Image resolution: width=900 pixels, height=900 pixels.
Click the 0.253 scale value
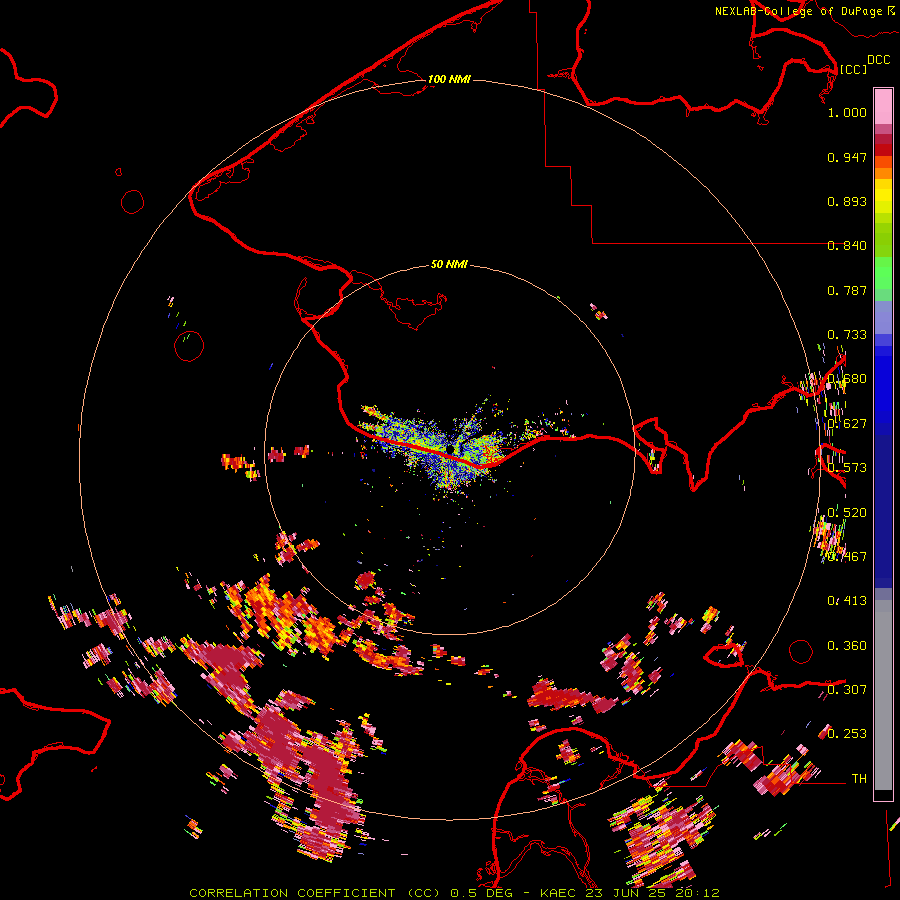(x=847, y=734)
